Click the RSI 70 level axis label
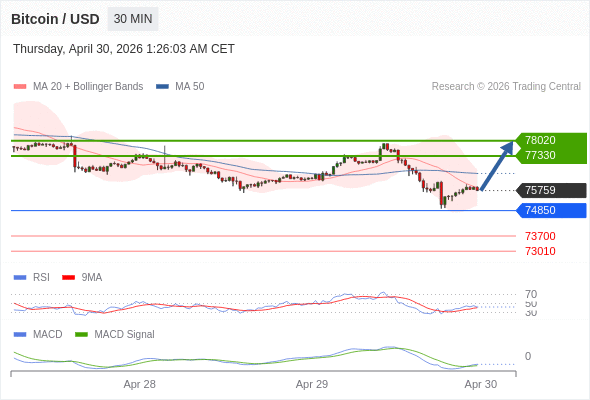This screenshot has height=400, width=590. (531, 294)
